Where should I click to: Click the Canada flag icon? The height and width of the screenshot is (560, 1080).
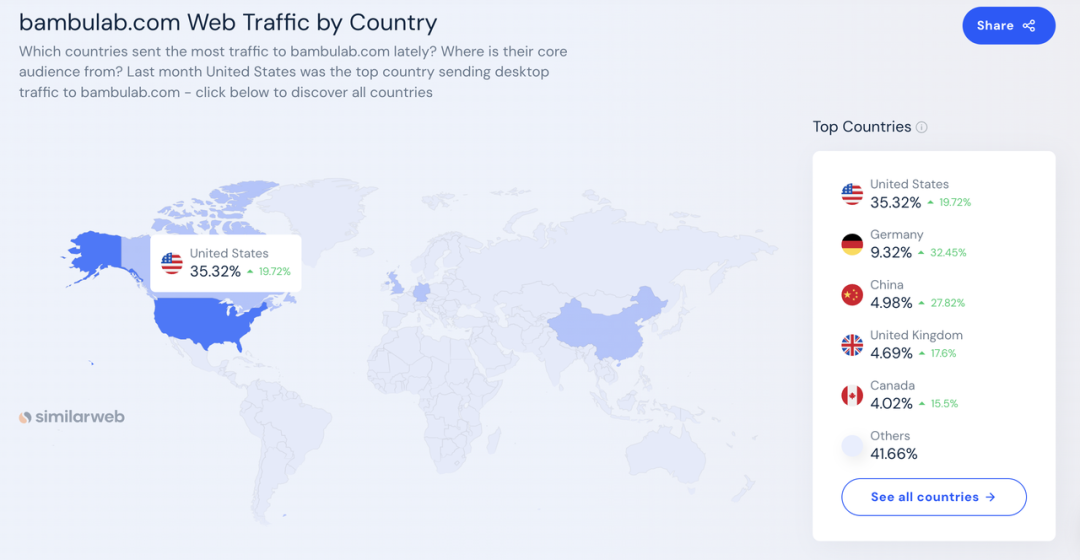(852, 395)
